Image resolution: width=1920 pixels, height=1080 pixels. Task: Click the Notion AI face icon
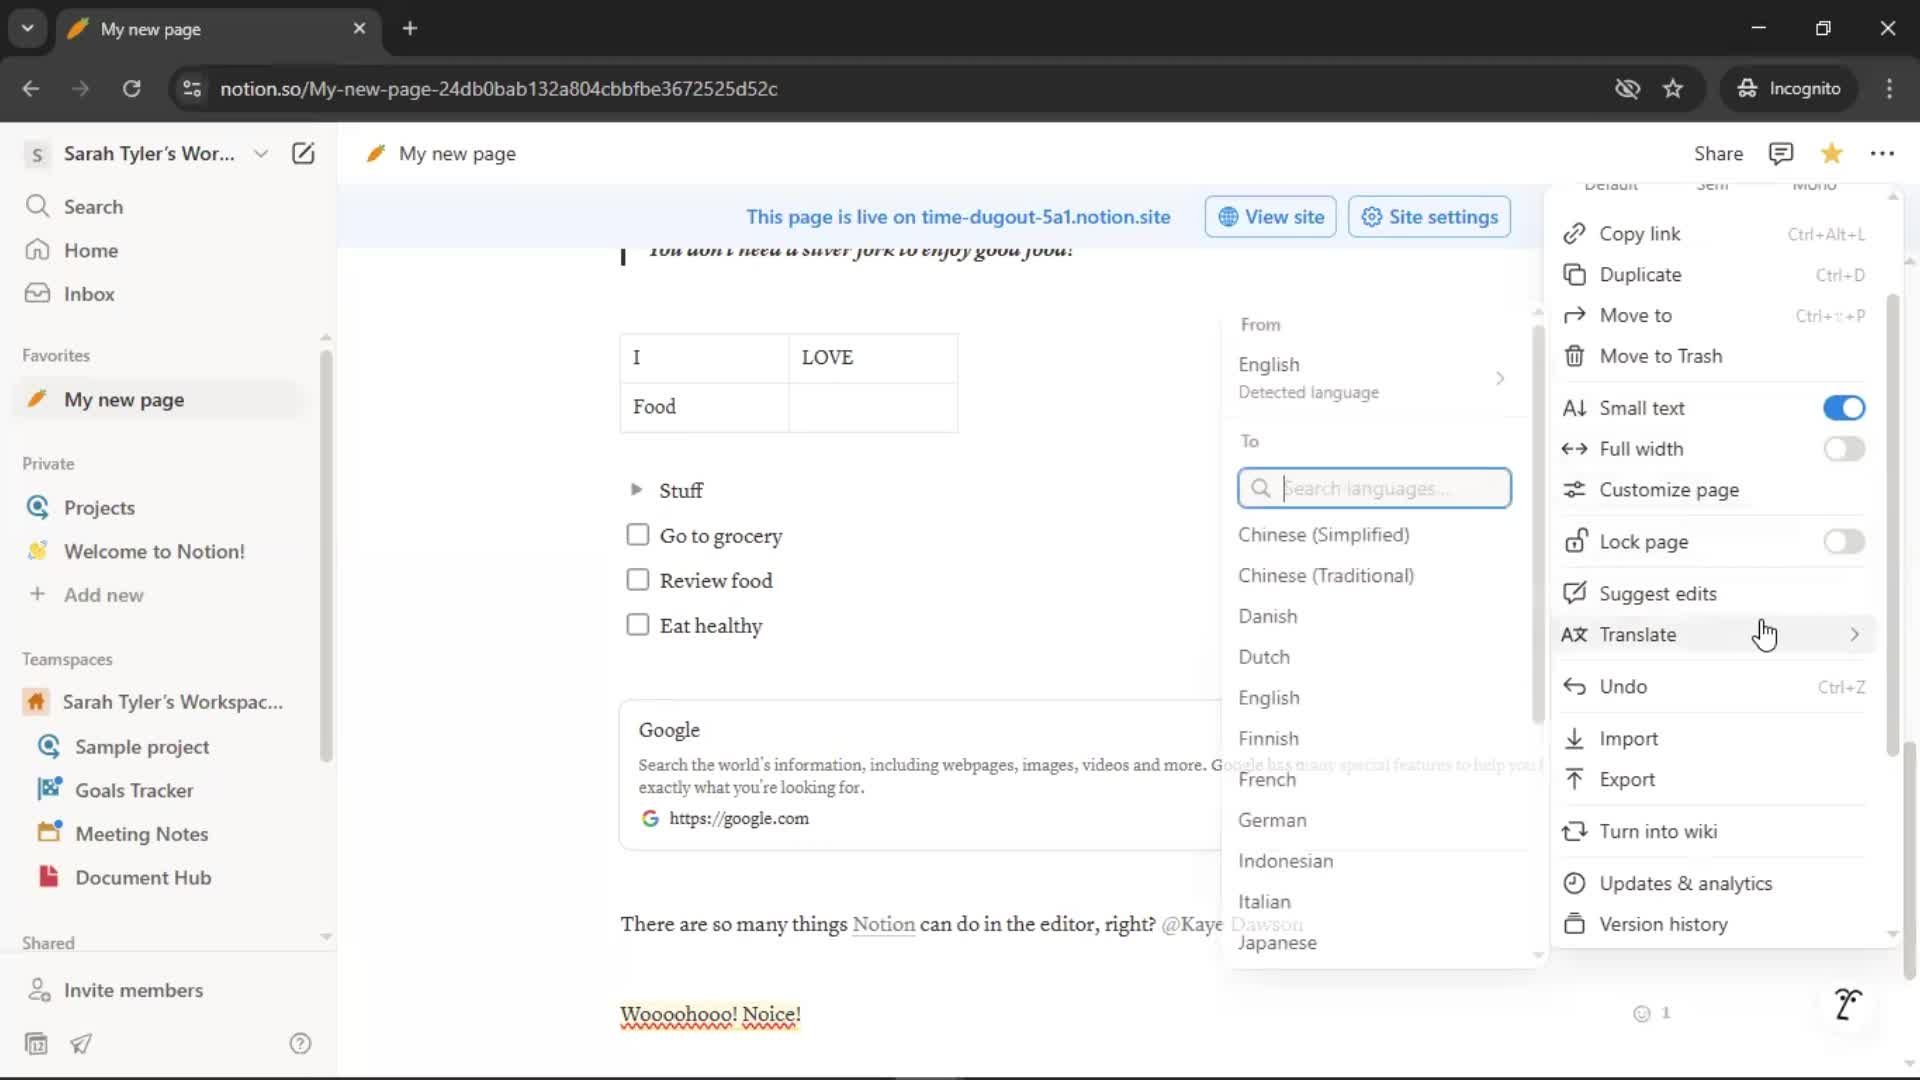pyautogui.click(x=1847, y=1003)
